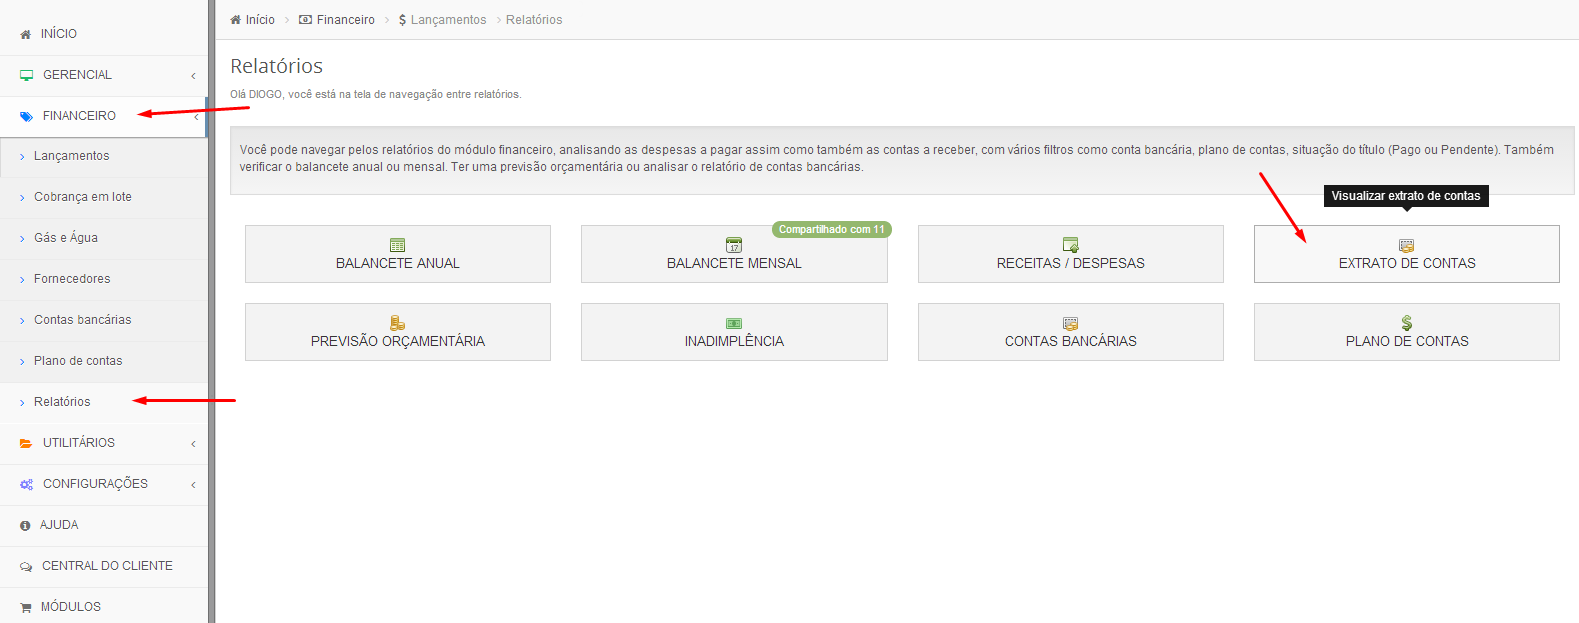The width and height of the screenshot is (1579, 623).
Task: Click the chat icon next to CENTRAL DO CLIENTE
Action: 26,566
